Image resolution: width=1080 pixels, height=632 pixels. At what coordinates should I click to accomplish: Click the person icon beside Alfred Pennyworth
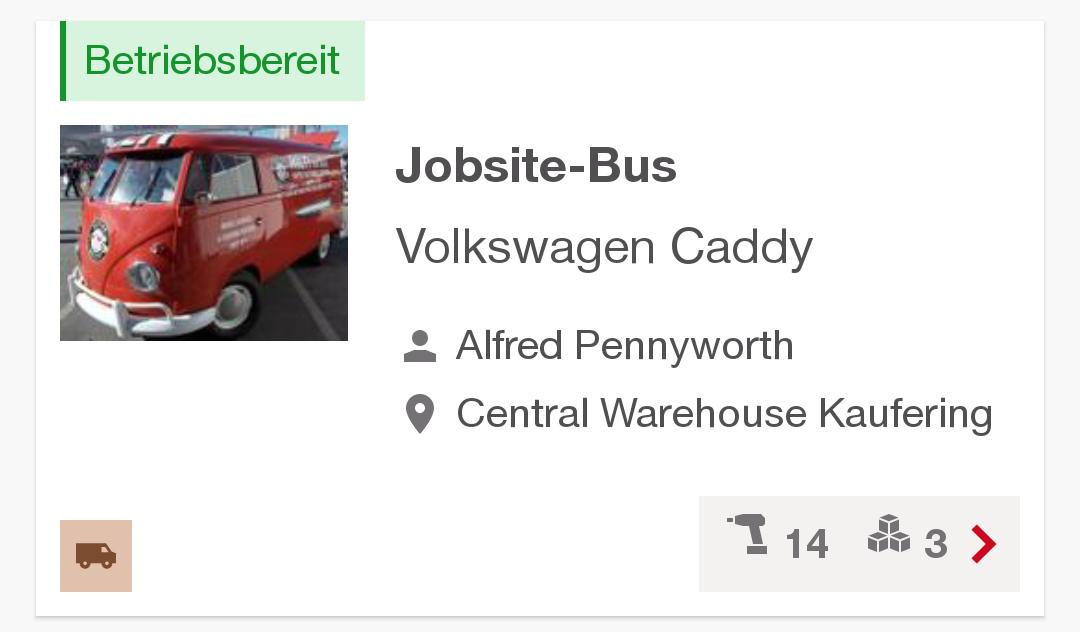click(420, 346)
